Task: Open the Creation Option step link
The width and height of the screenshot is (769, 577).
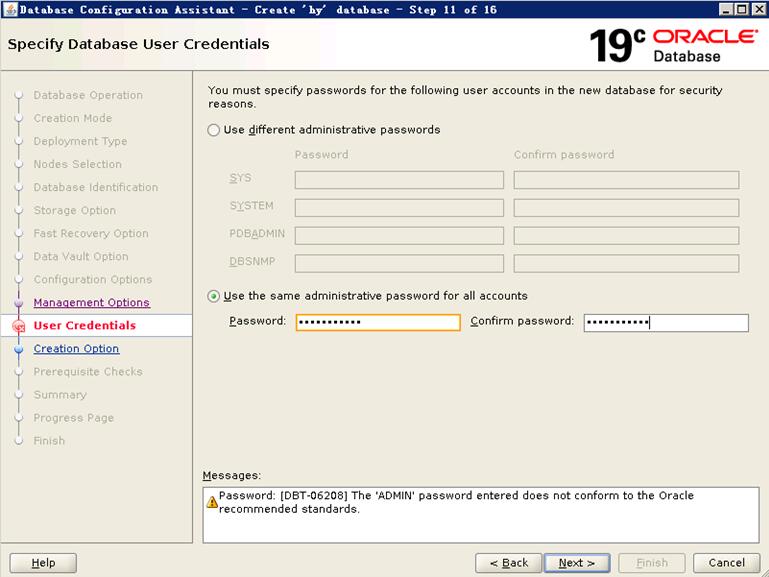Action: point(77,349)
